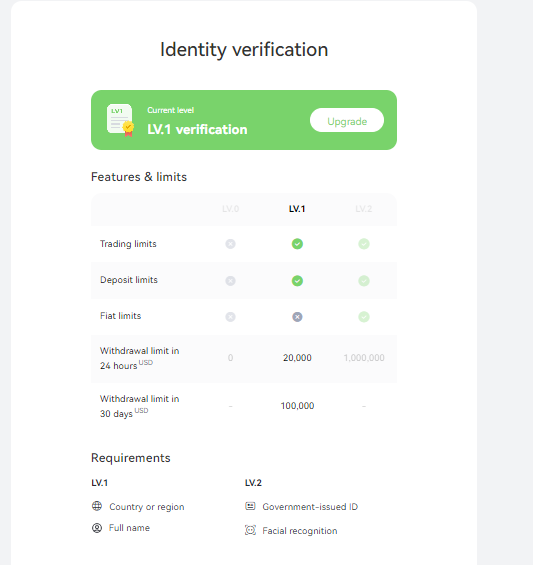
Task: Click LV.0 cross icon for Deposit limits
Action: 231,281
